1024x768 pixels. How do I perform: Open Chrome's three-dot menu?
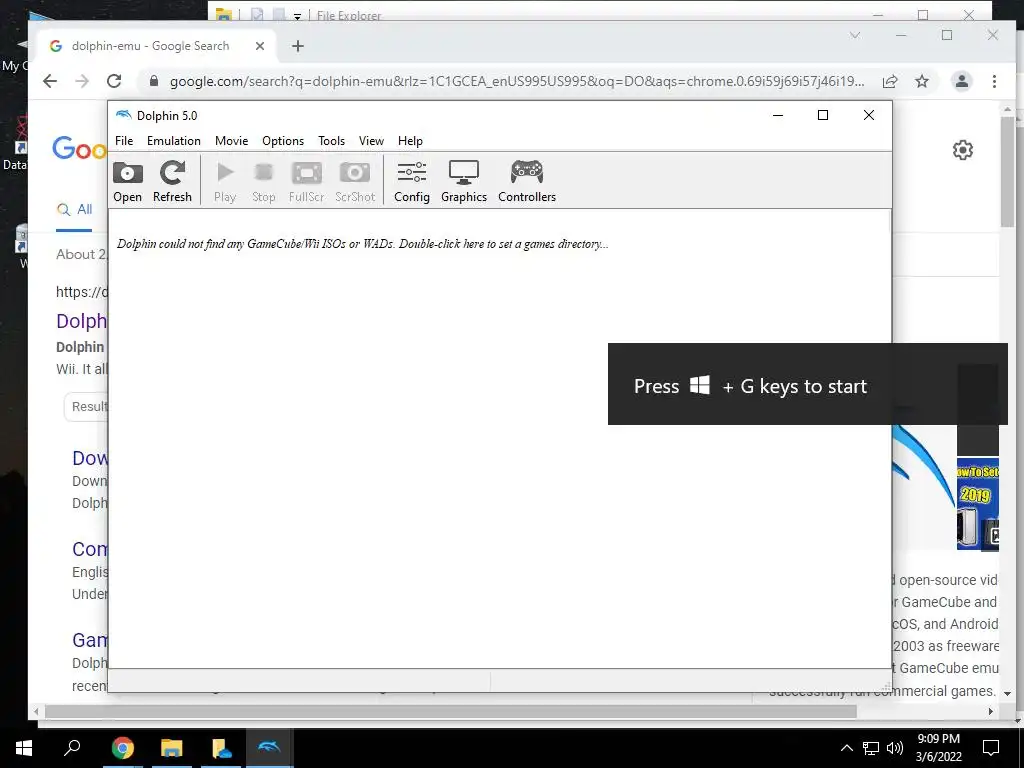point(994,81)
